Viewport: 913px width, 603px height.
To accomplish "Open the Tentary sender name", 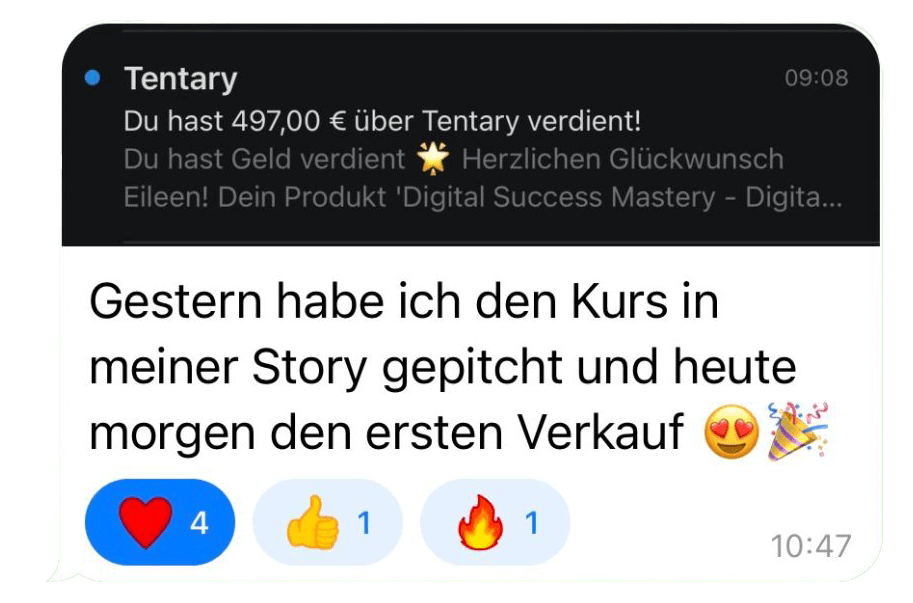I will tap(181, 79).
